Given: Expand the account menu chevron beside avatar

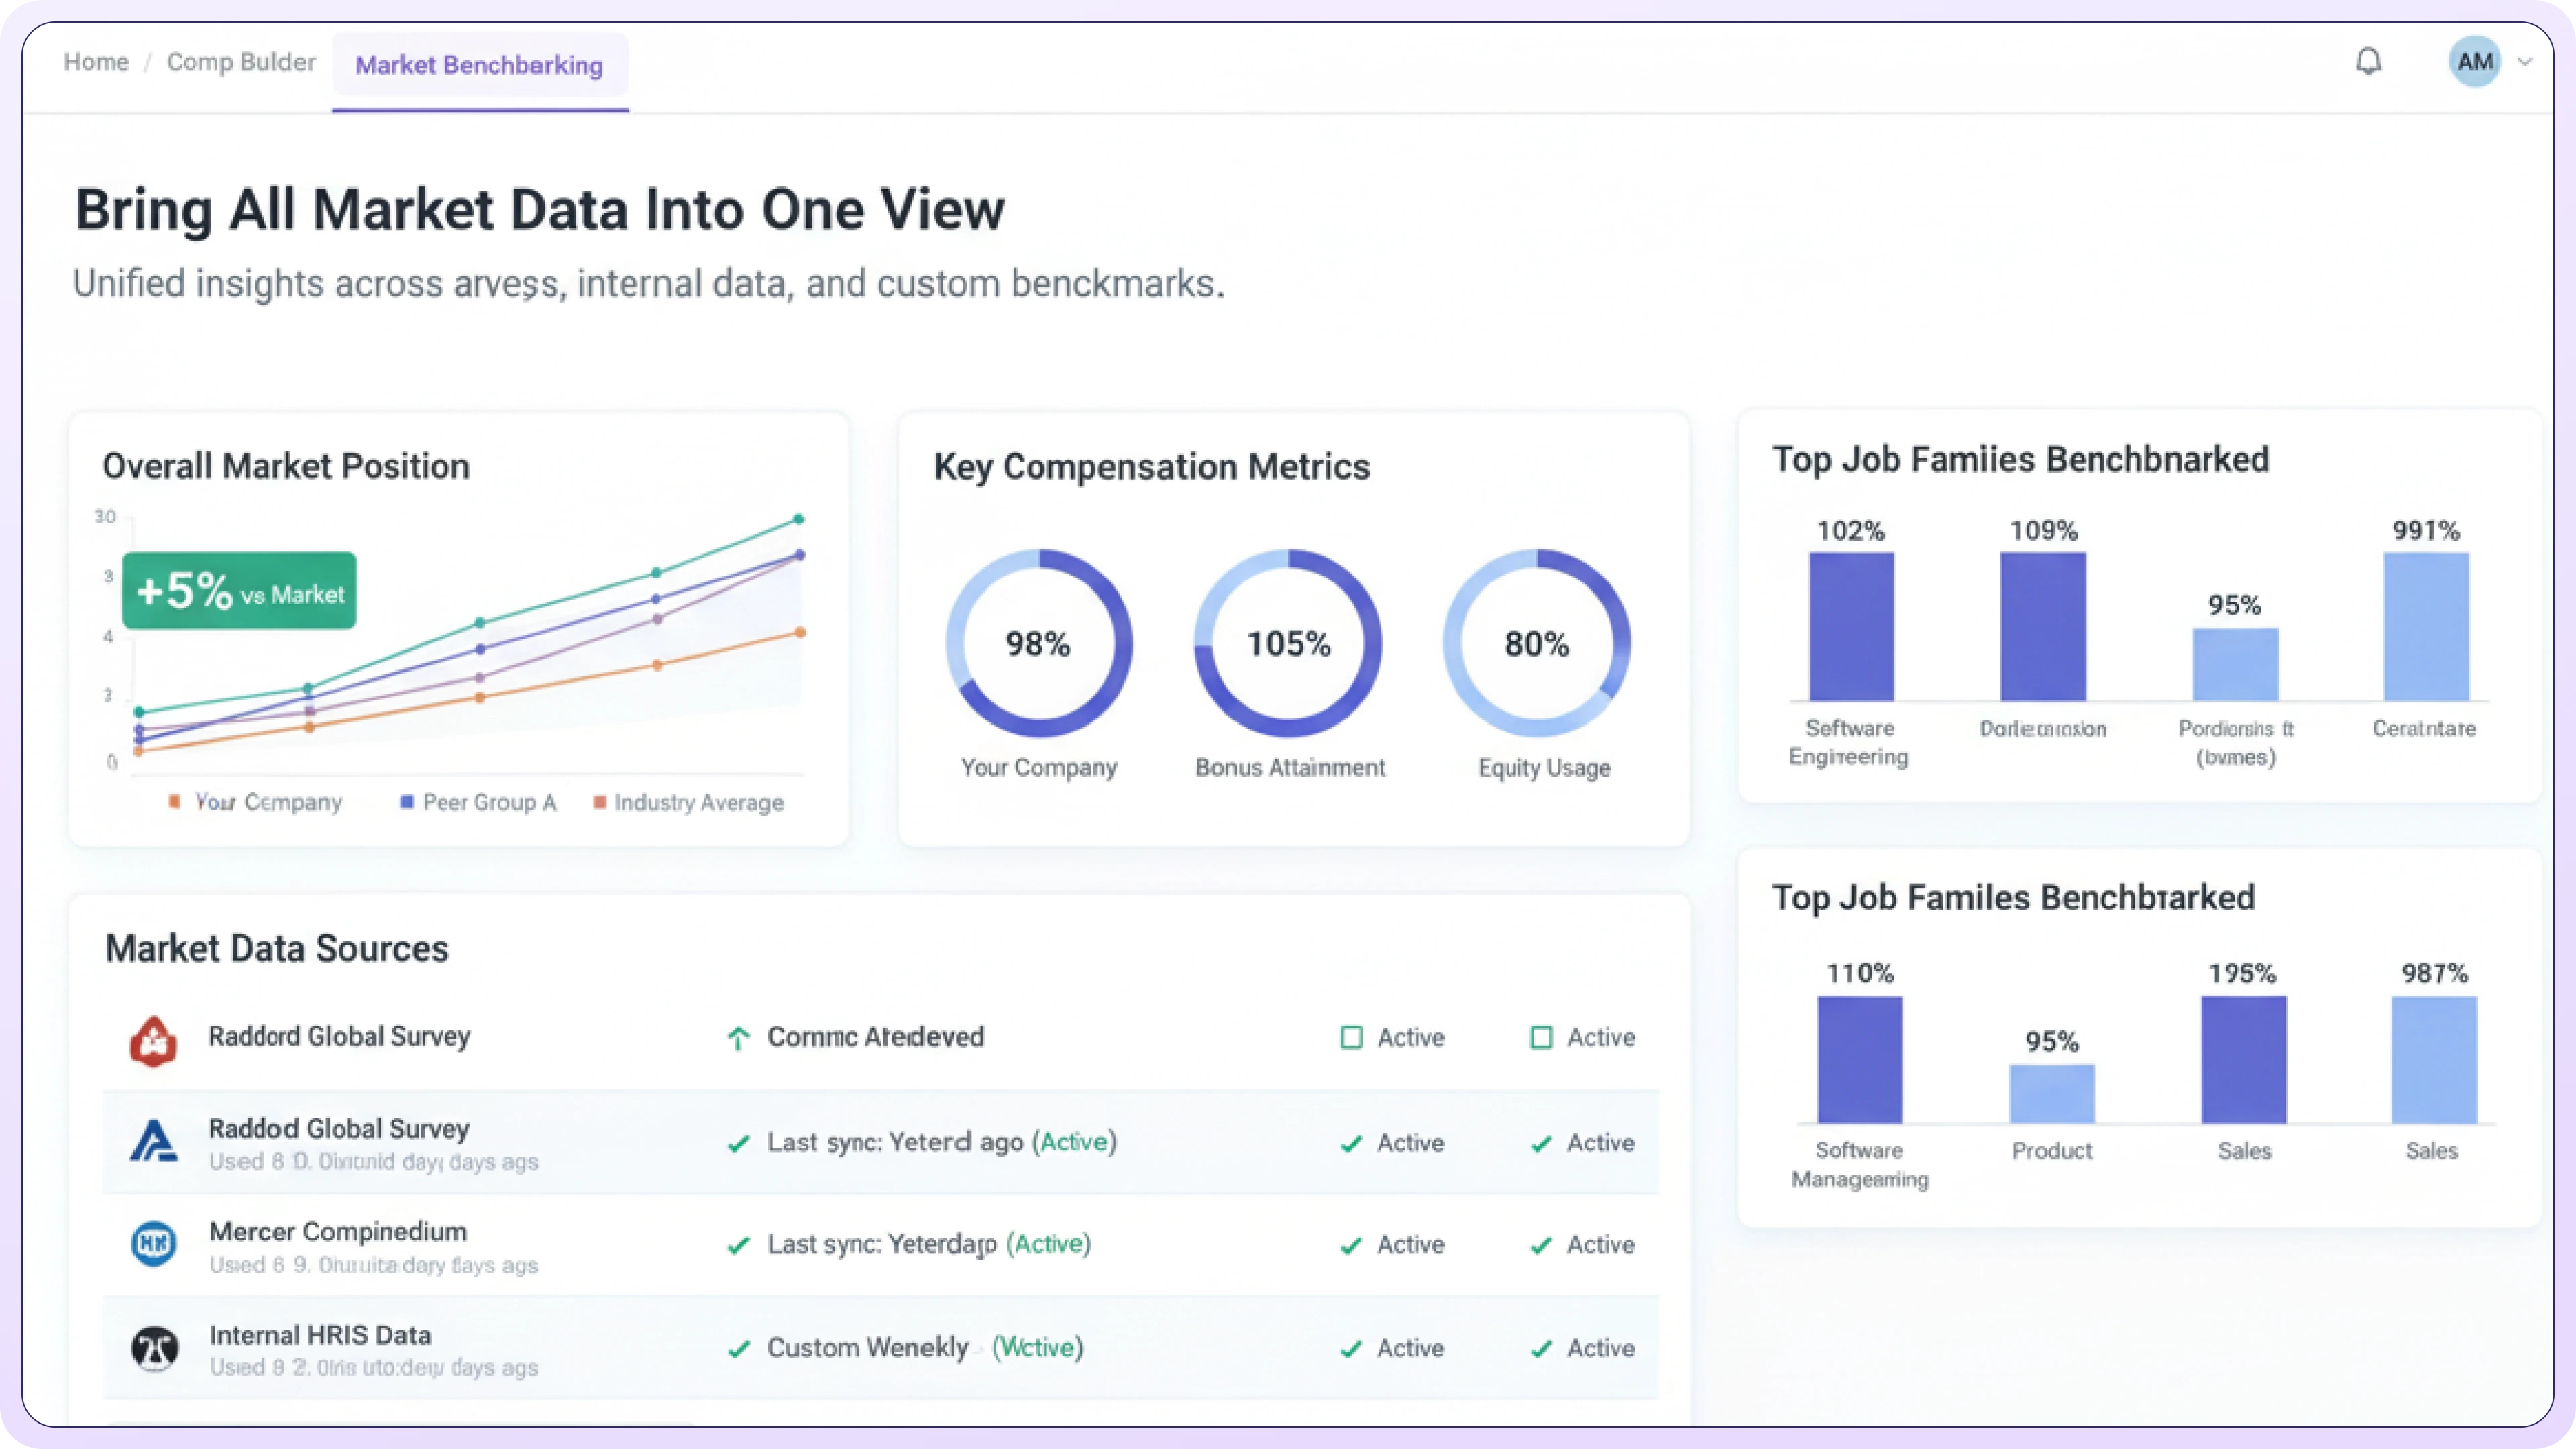Looking at the screenshot, I should pyautogui.click(x=2525, y=62).
